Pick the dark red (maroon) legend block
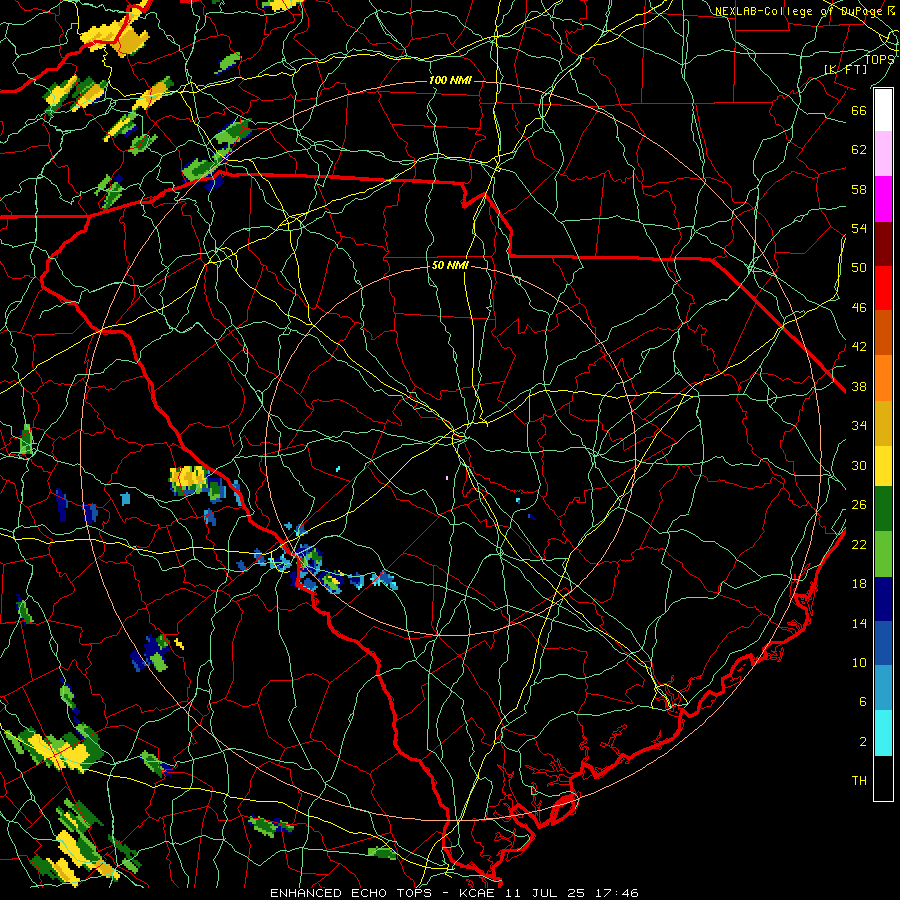The width and height of the screenshot is (900, 900). pyautogui.click(x=883, y=243)
